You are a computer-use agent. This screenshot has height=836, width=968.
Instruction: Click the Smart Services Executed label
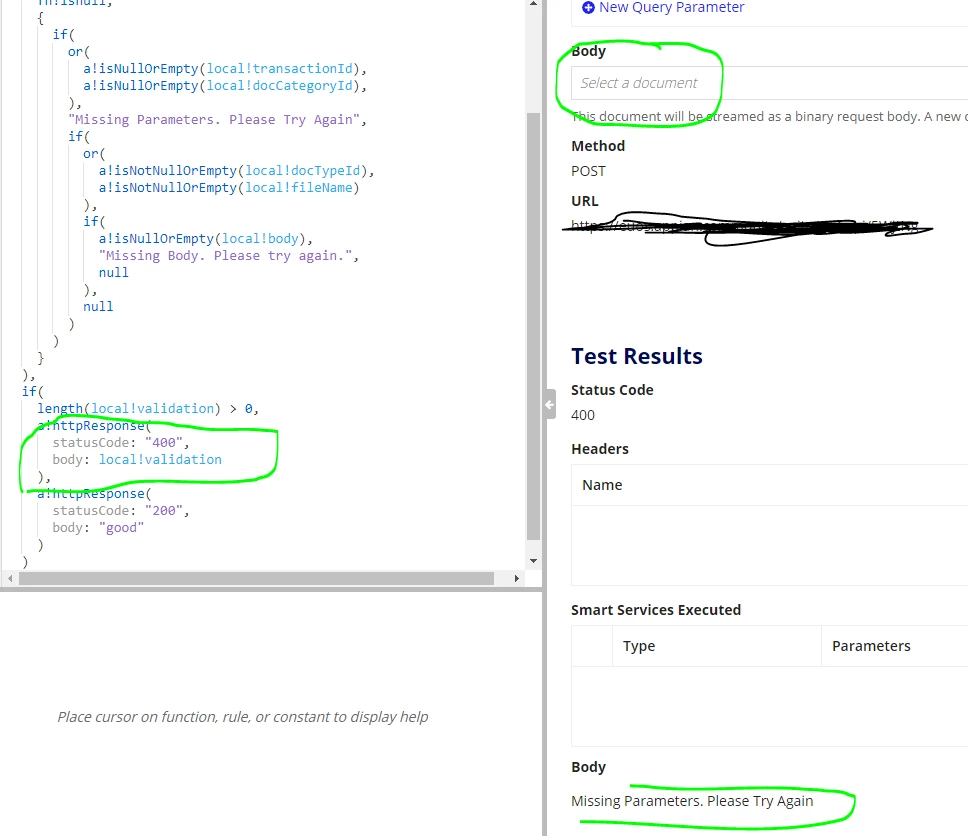pos(656,610)
